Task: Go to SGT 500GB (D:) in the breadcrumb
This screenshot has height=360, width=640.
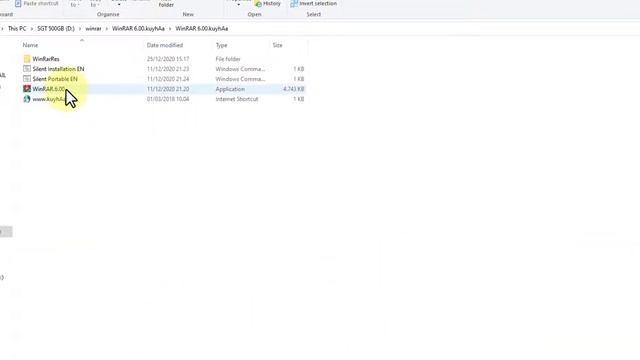Action: point(56,29)
